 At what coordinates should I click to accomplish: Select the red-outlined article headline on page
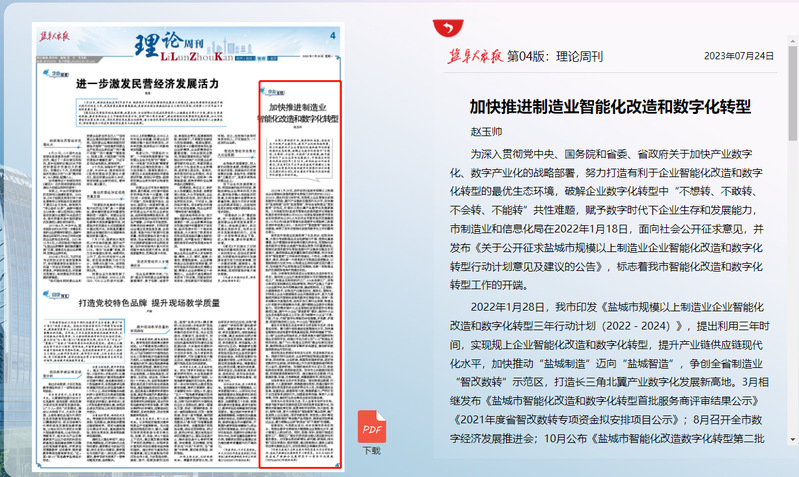coord(299,112)
